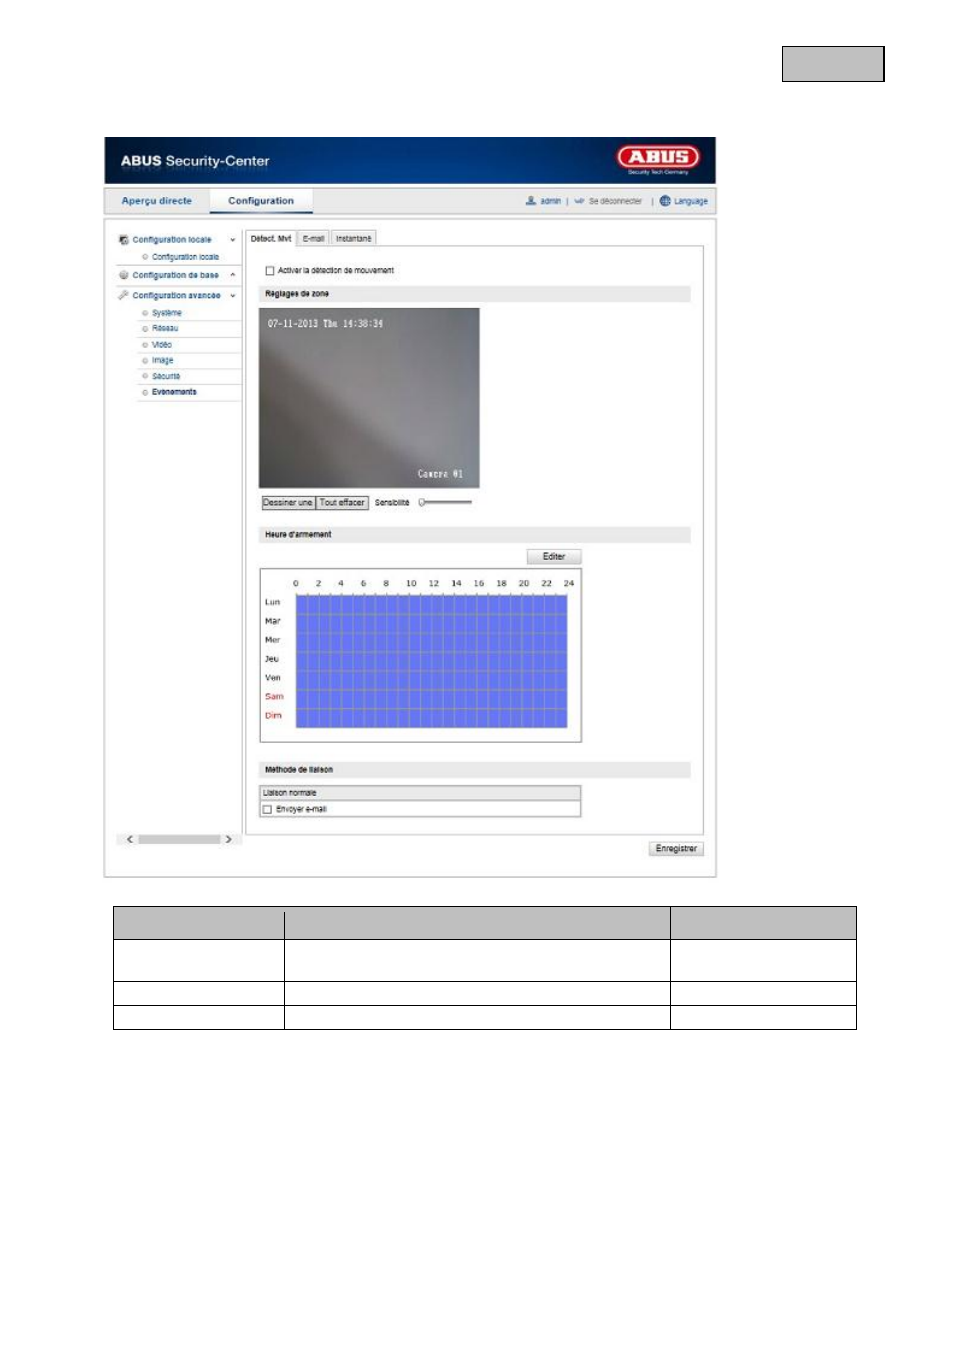This screenshot has width=954, height=1350.
Task: Select Configuration locale sub-item in tree
Action: click(185, 257)
